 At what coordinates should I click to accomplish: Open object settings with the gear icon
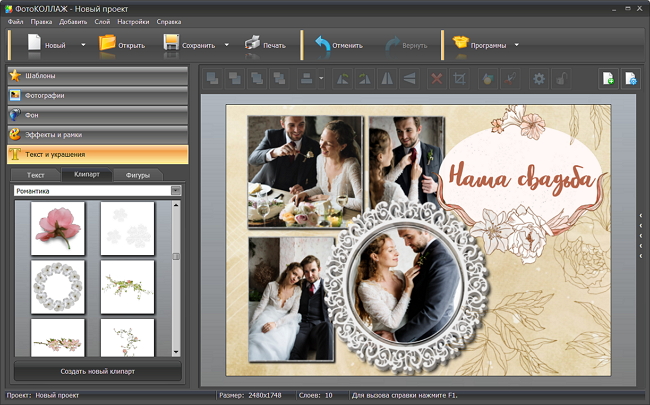coord(539,78)
